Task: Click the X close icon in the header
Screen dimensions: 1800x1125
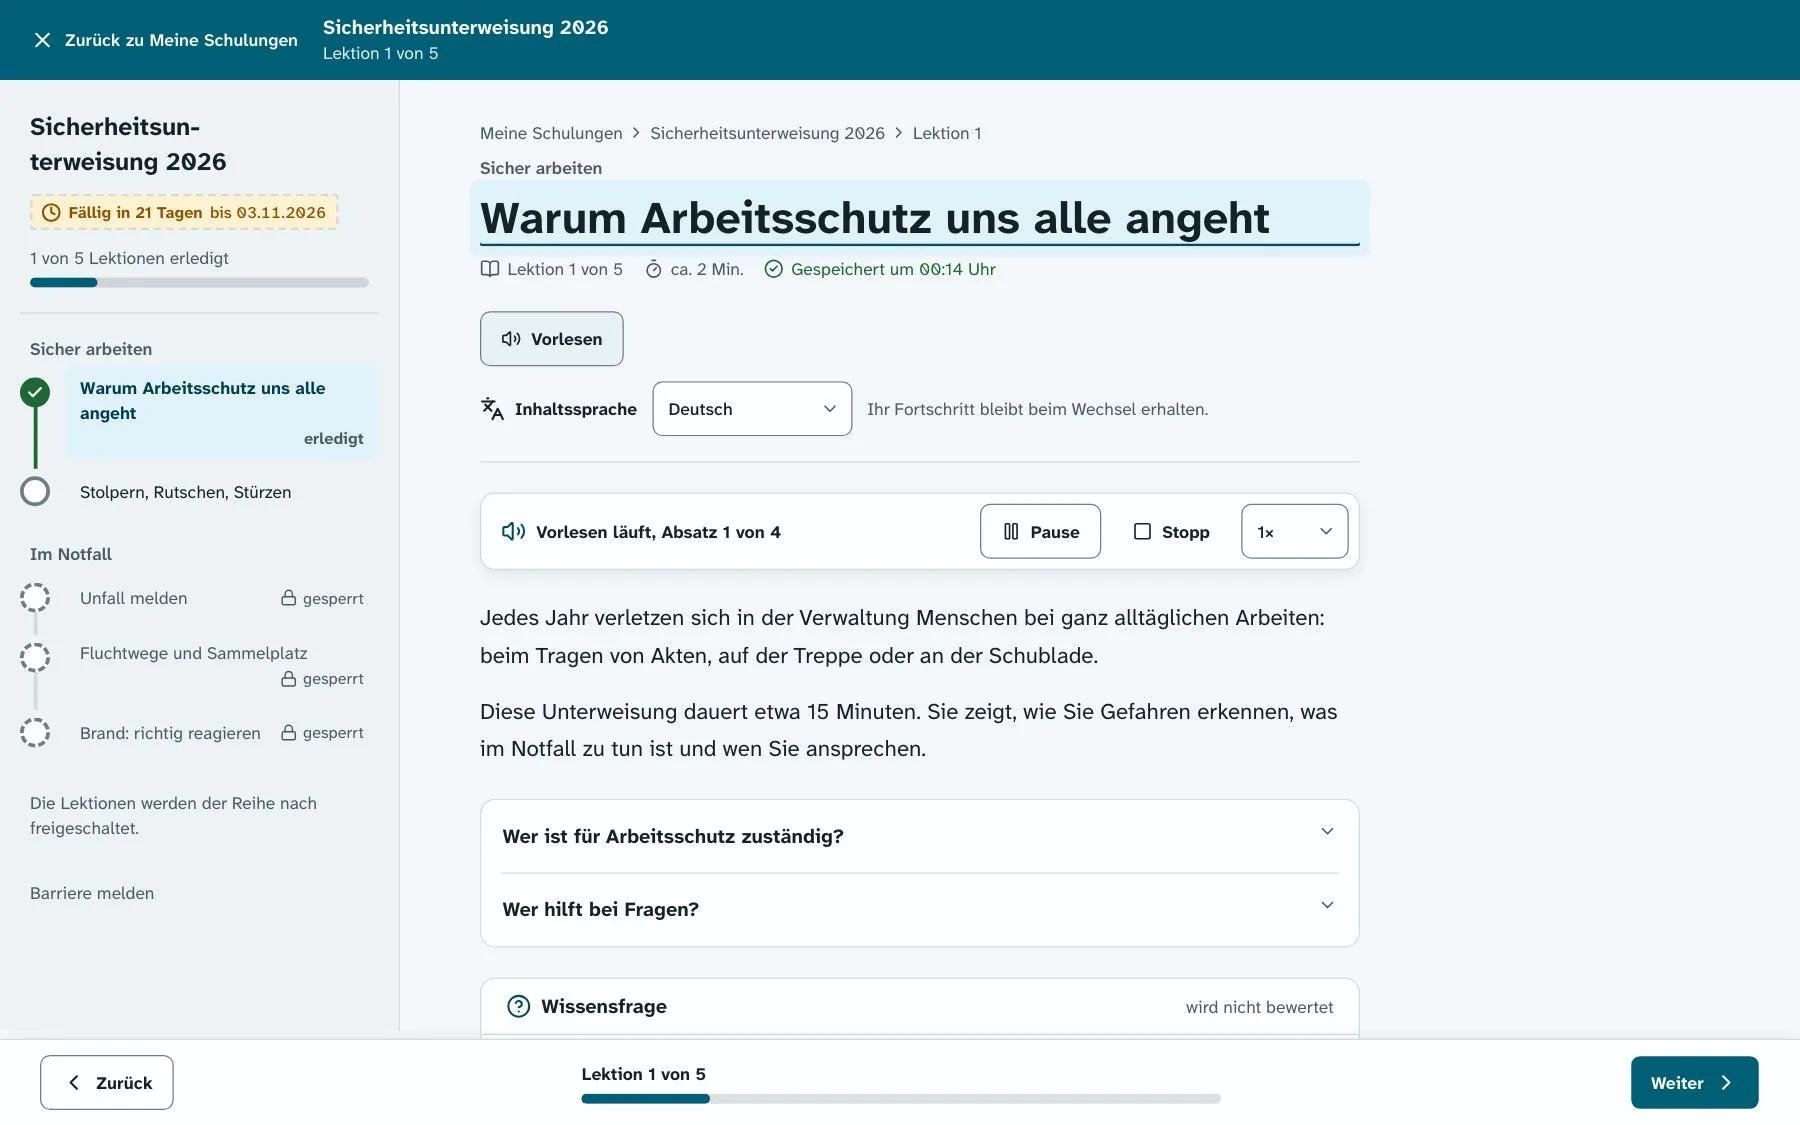Action: point(42,40)
